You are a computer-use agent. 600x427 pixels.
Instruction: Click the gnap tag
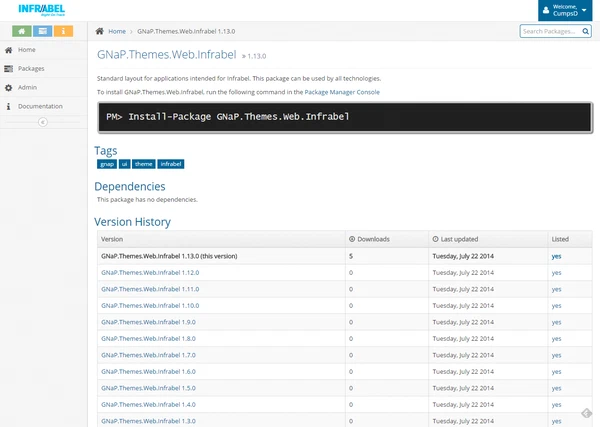coord(107,164)
